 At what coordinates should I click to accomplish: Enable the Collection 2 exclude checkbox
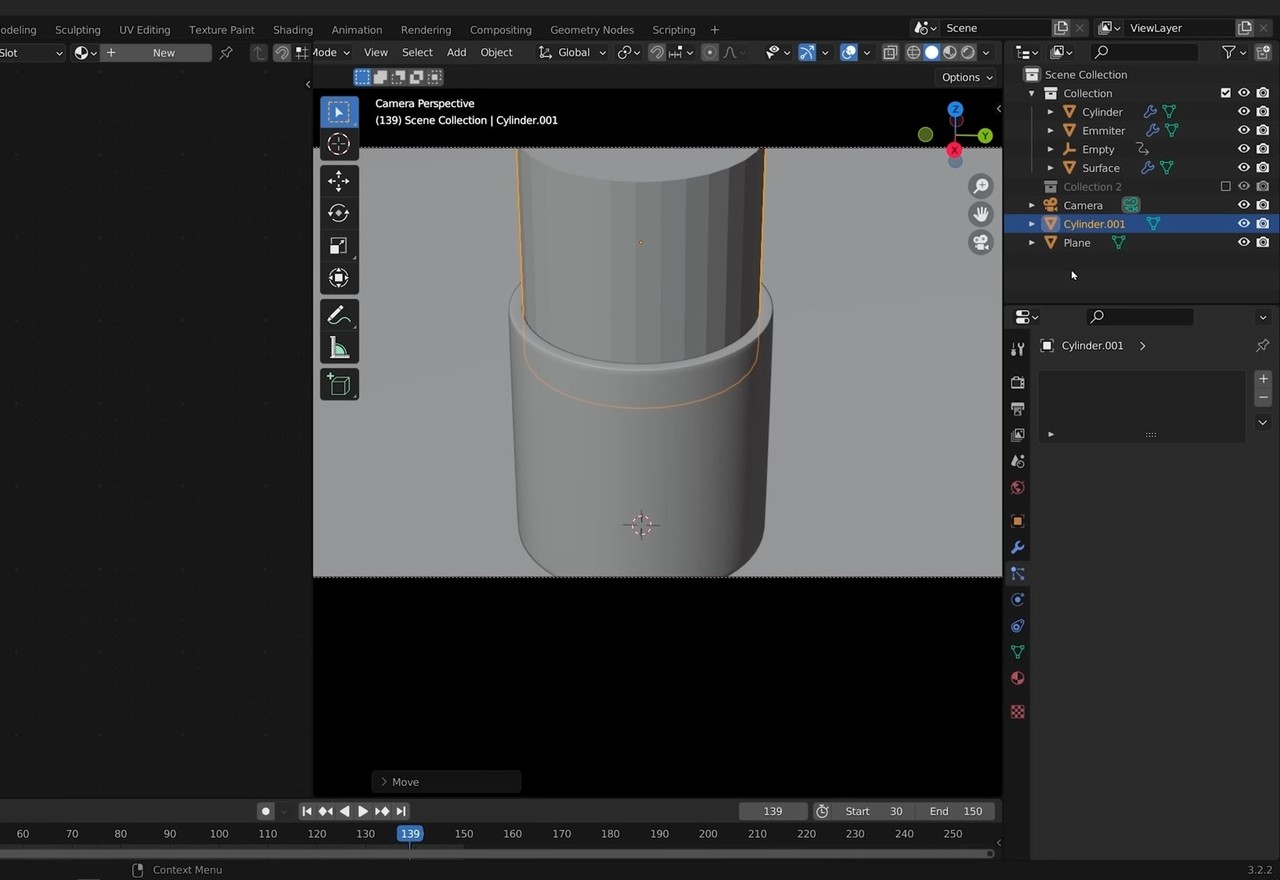pos(1225,187)
